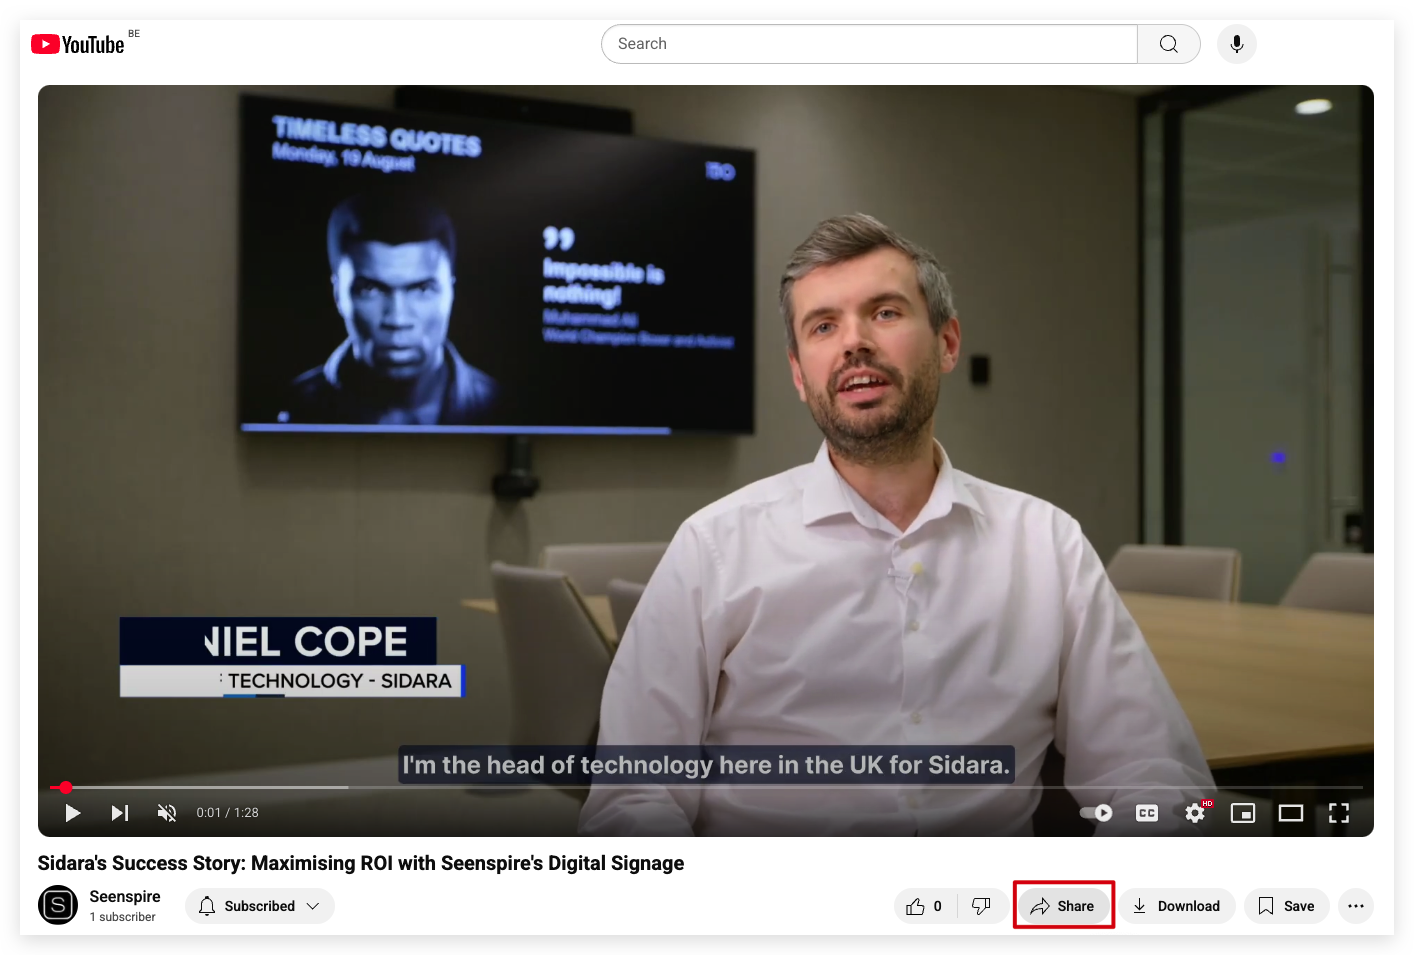This screenshot has height=955, width=1414.
Task: Open the more actions ellipsis menu
Action: tap(1356, 906)
